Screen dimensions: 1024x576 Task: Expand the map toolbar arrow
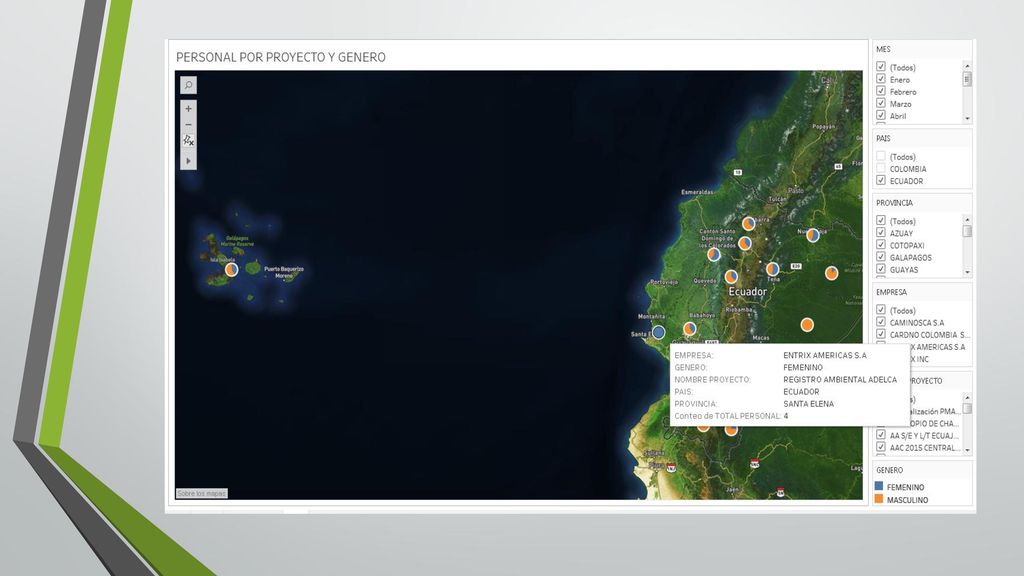point(188,161)
